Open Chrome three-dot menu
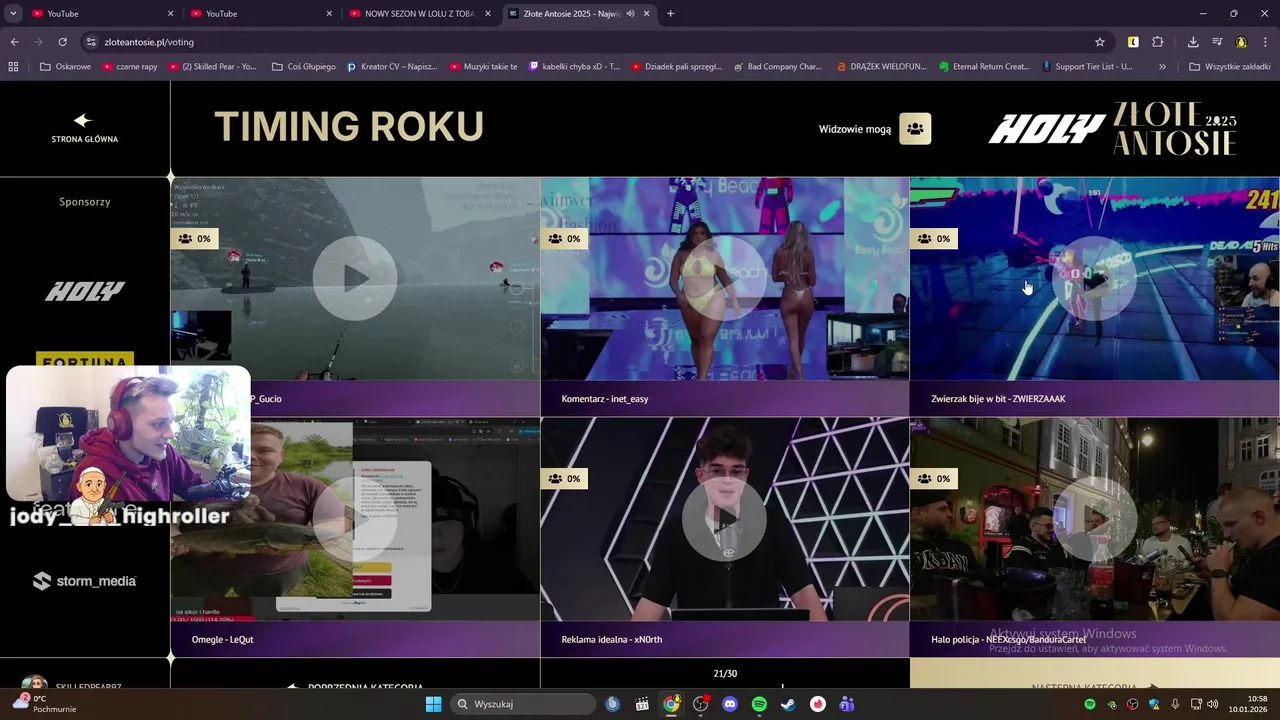 point(1265,42)
